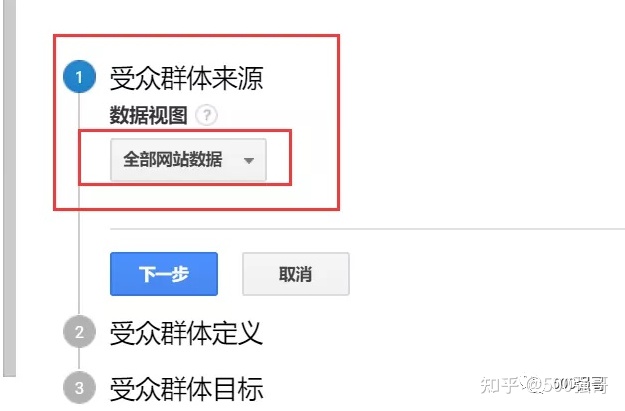Click the outer red highlight box border

pyautogui.click(x=196, y=36)
